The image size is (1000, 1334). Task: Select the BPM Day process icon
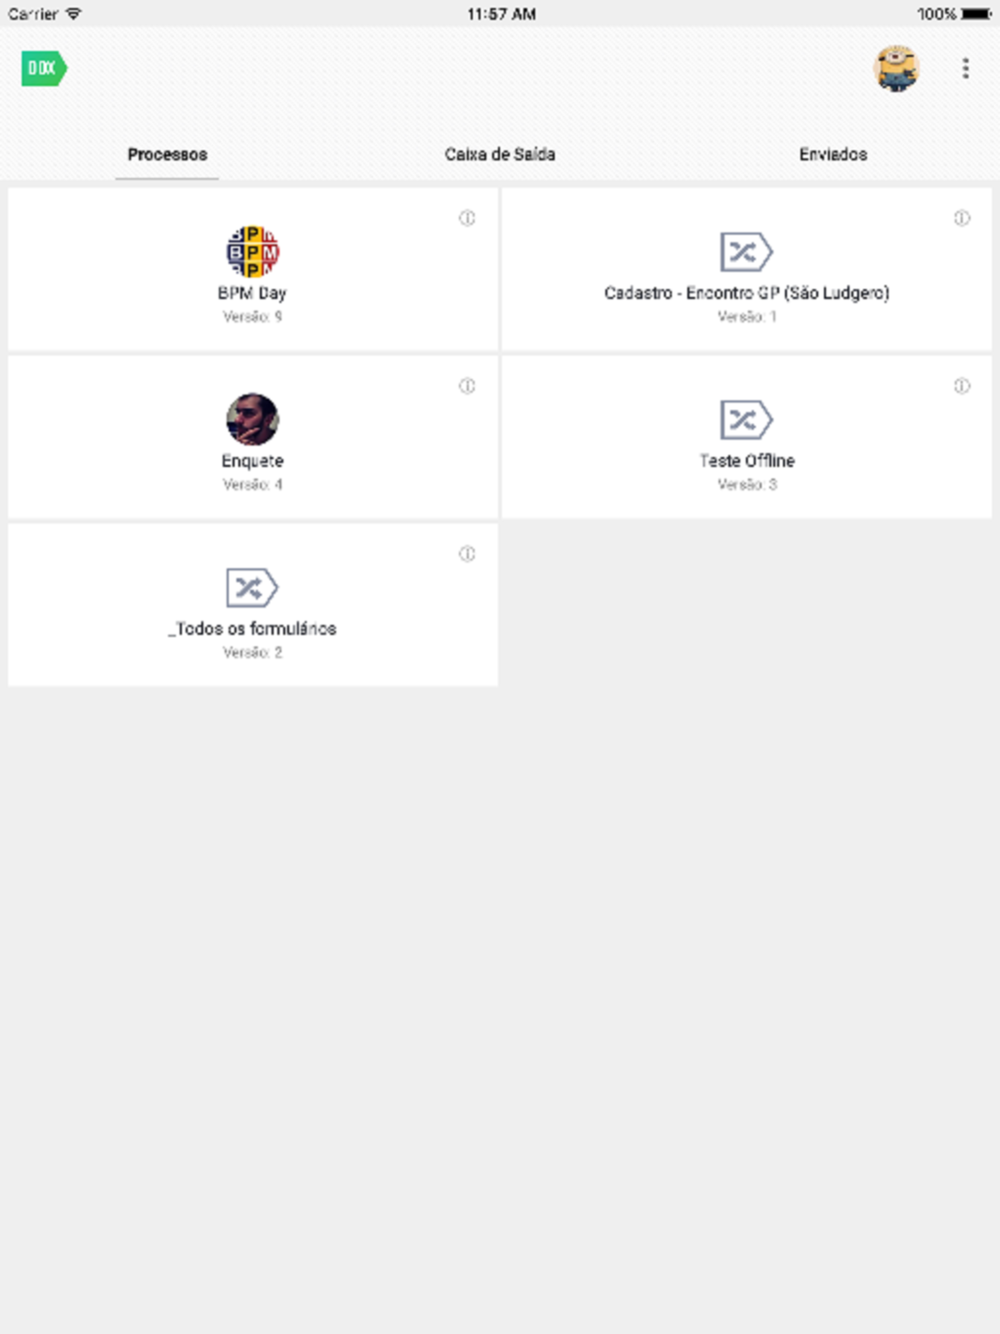point(252,251)
